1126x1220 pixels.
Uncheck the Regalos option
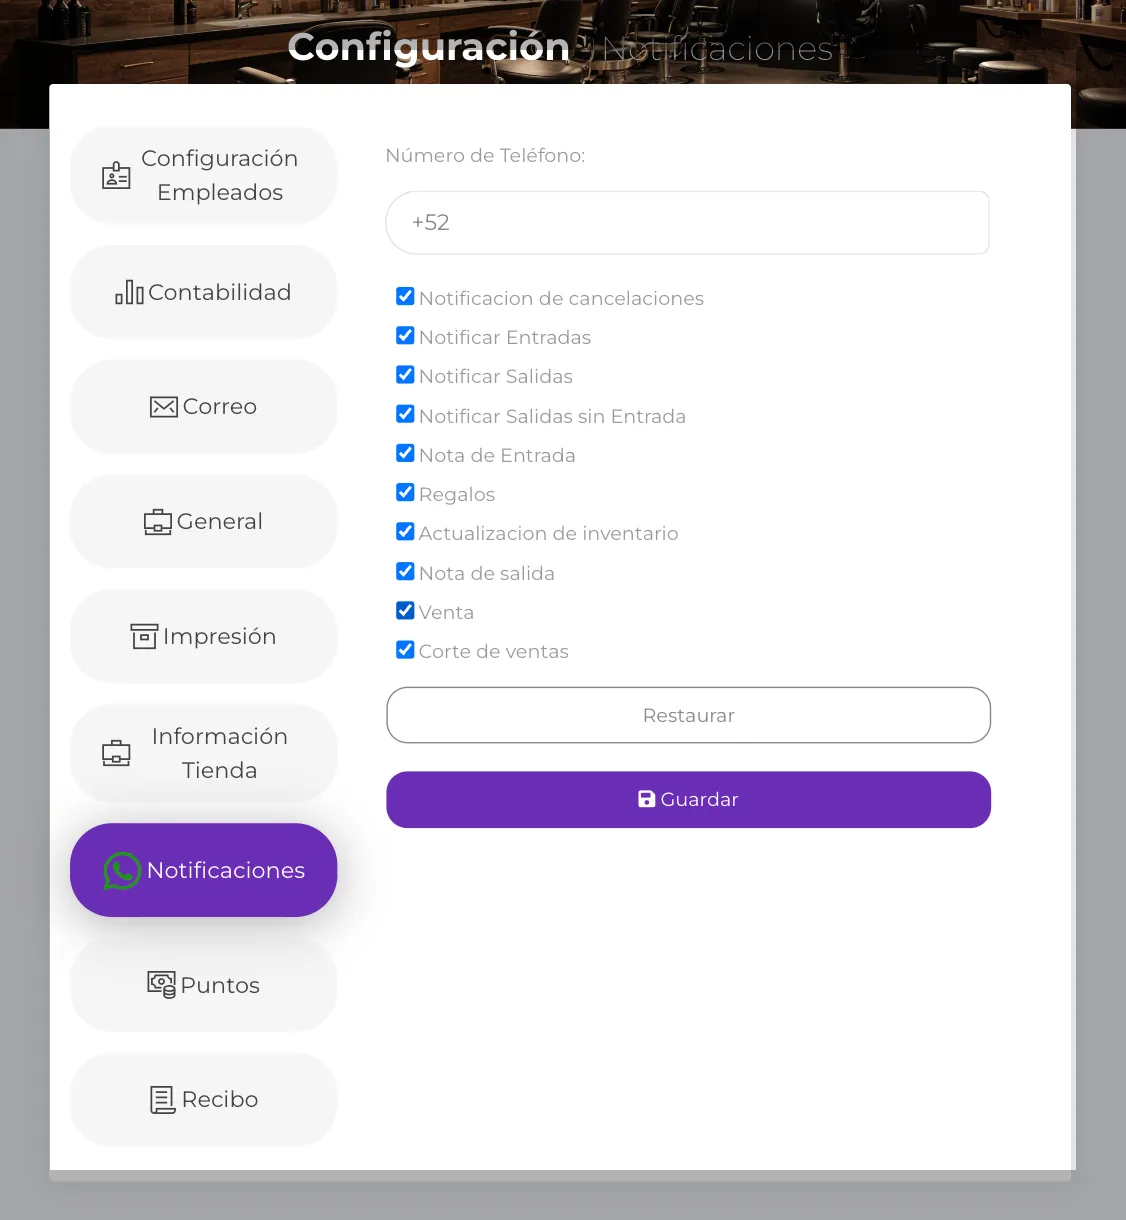click(x=405, y=492)
